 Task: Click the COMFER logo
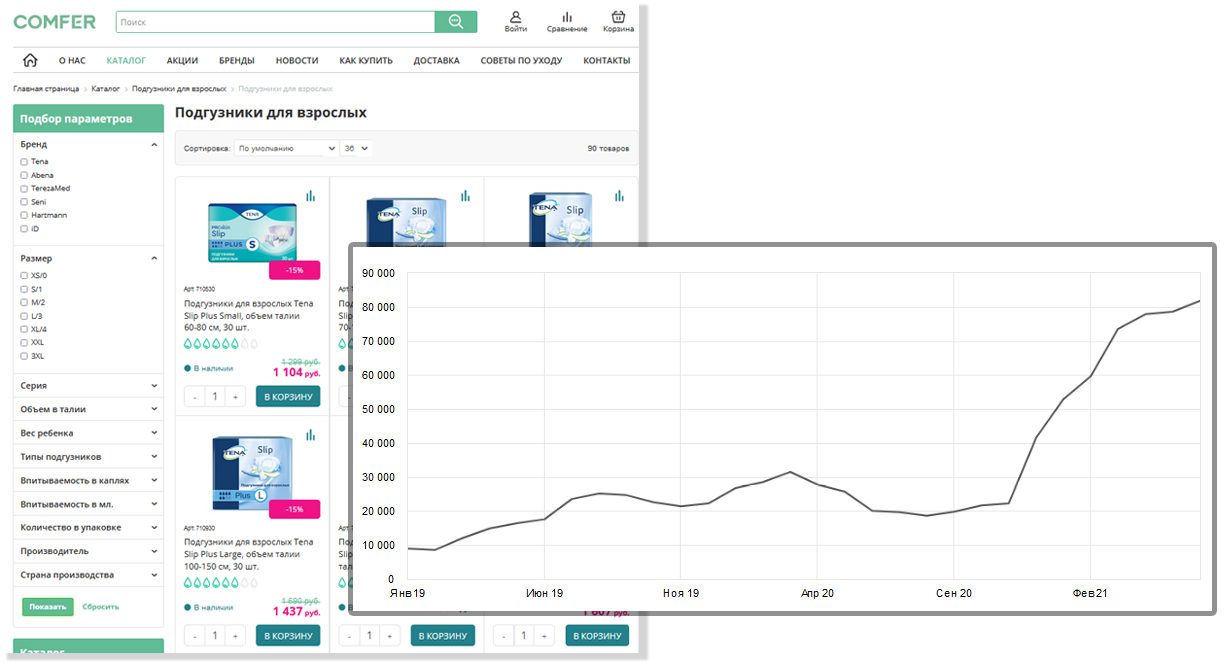coord(55,22)
